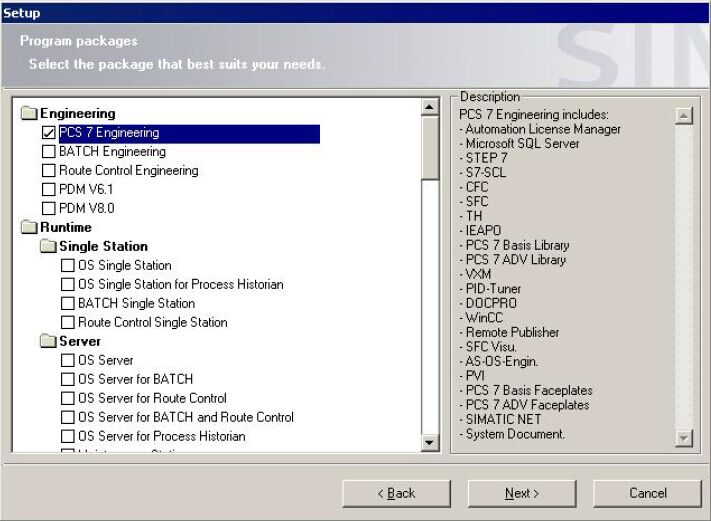Check the OS Single Station checkbox
This screenshot has width=711, height=521.
pos(68,265)
